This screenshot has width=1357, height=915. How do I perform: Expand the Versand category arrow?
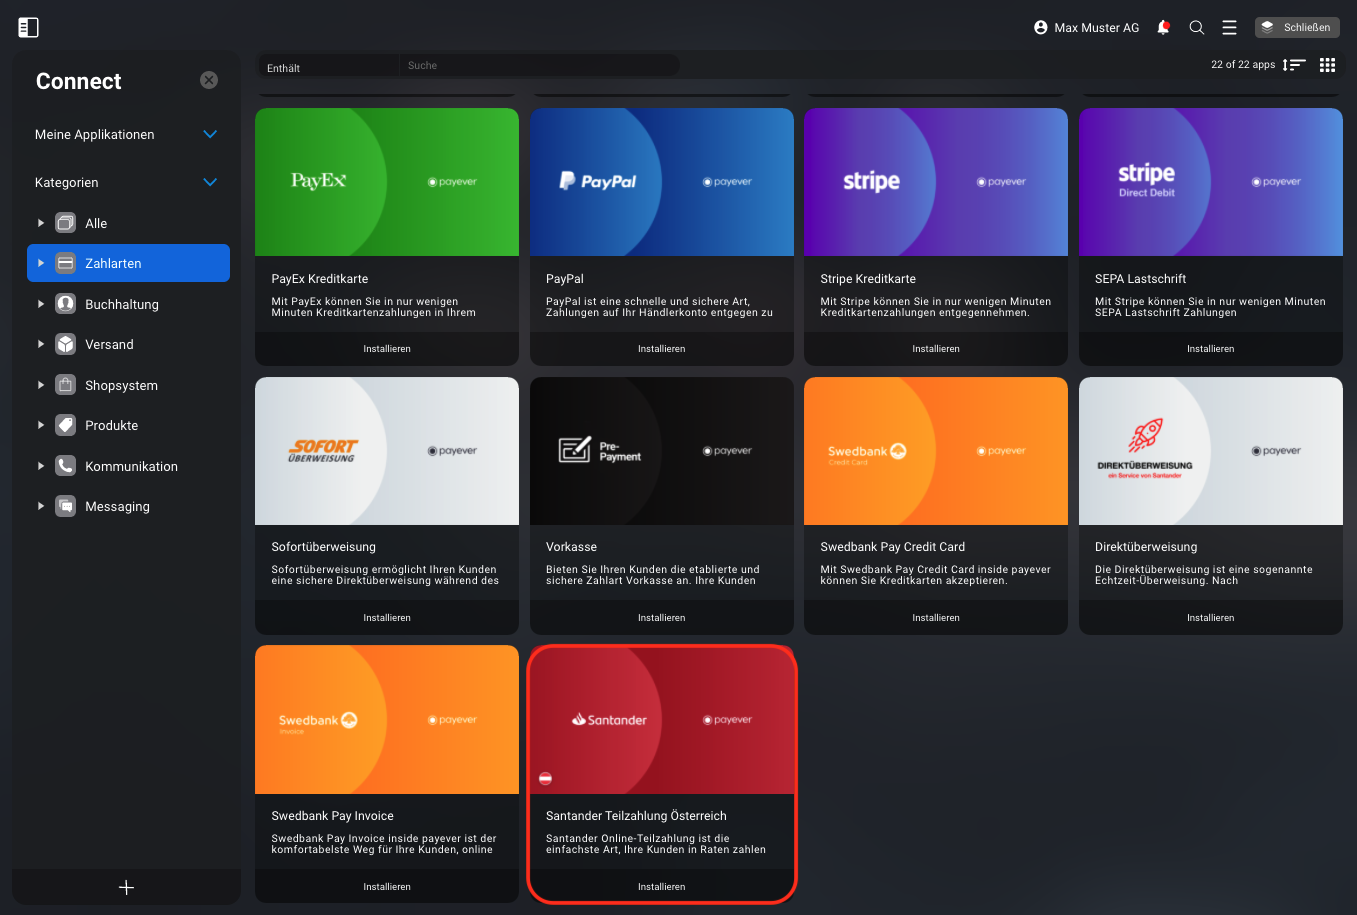[41, 344]
